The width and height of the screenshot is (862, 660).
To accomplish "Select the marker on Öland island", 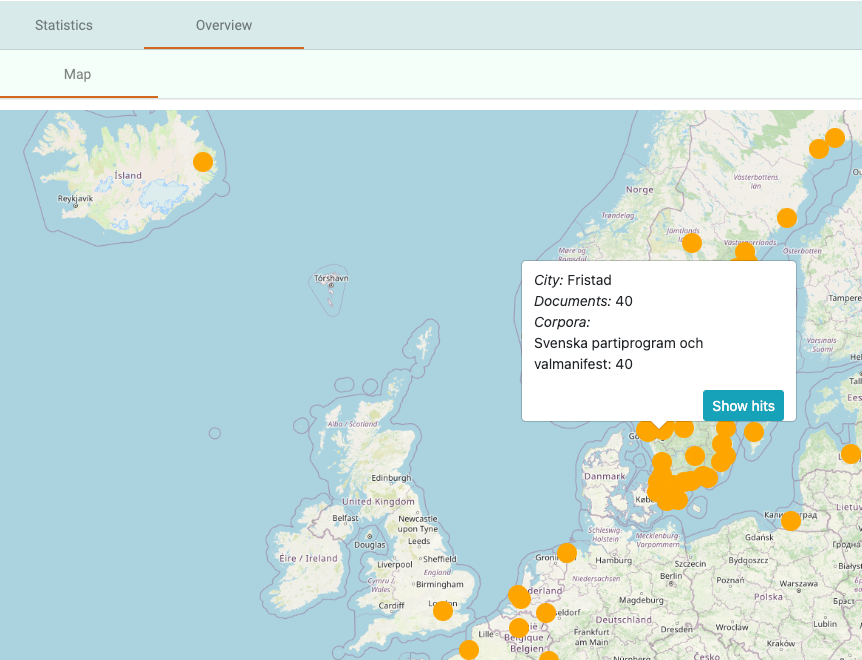I will click(x=754, y=432).
